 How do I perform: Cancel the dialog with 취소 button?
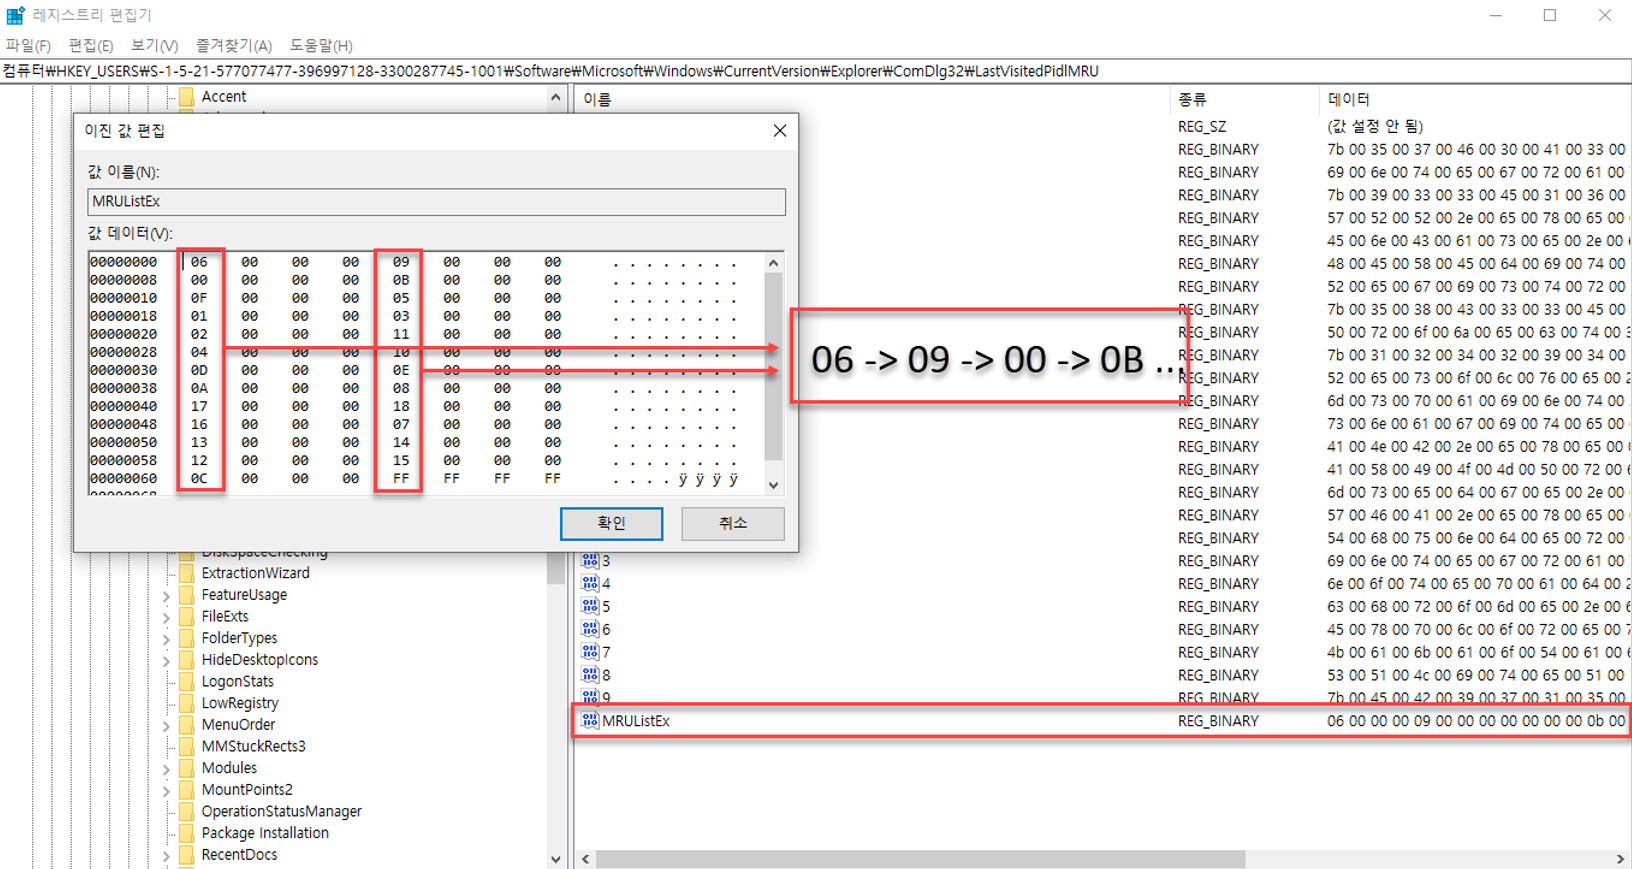click(732, 523)
